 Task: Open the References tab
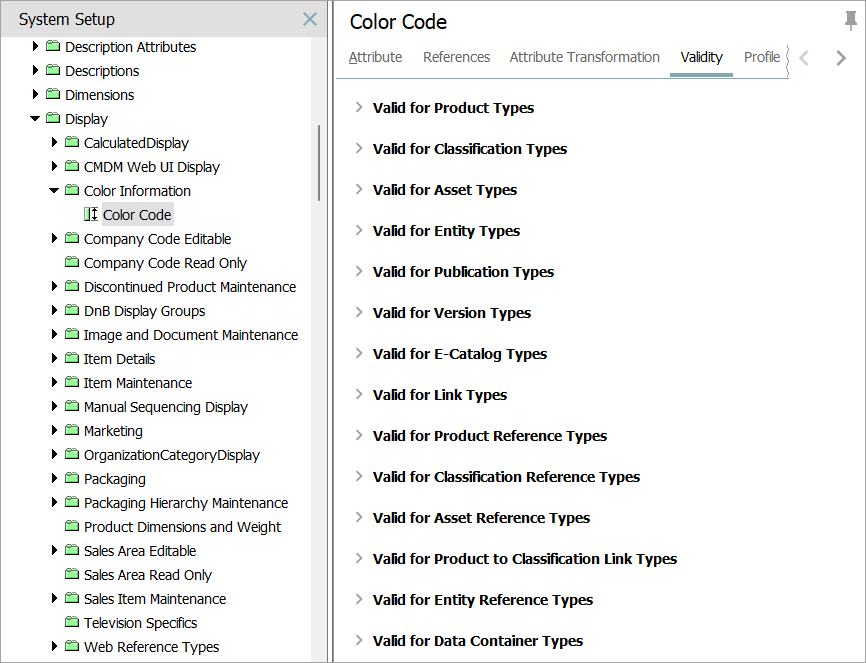pyautogui.click(x=456, y=57)
